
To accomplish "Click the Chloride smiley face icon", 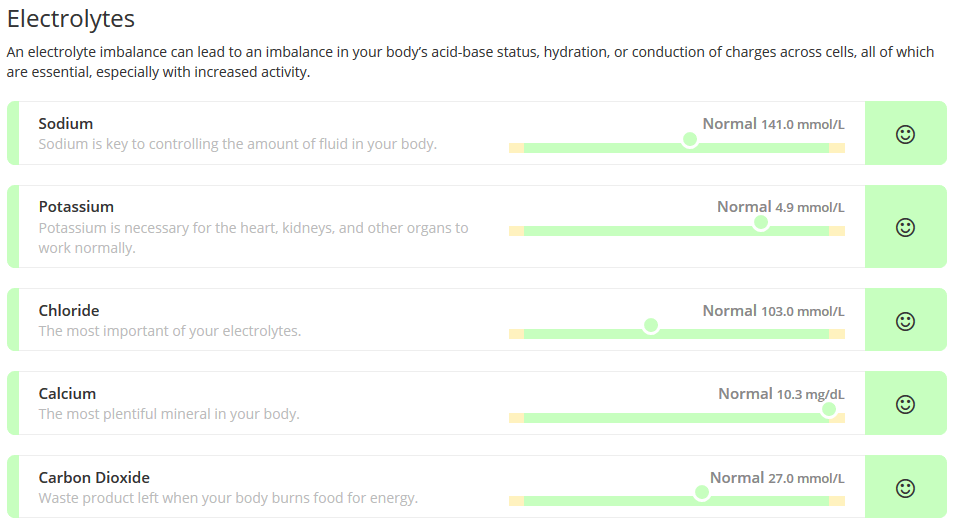I will pyautogui.click(x=905, y=321).
